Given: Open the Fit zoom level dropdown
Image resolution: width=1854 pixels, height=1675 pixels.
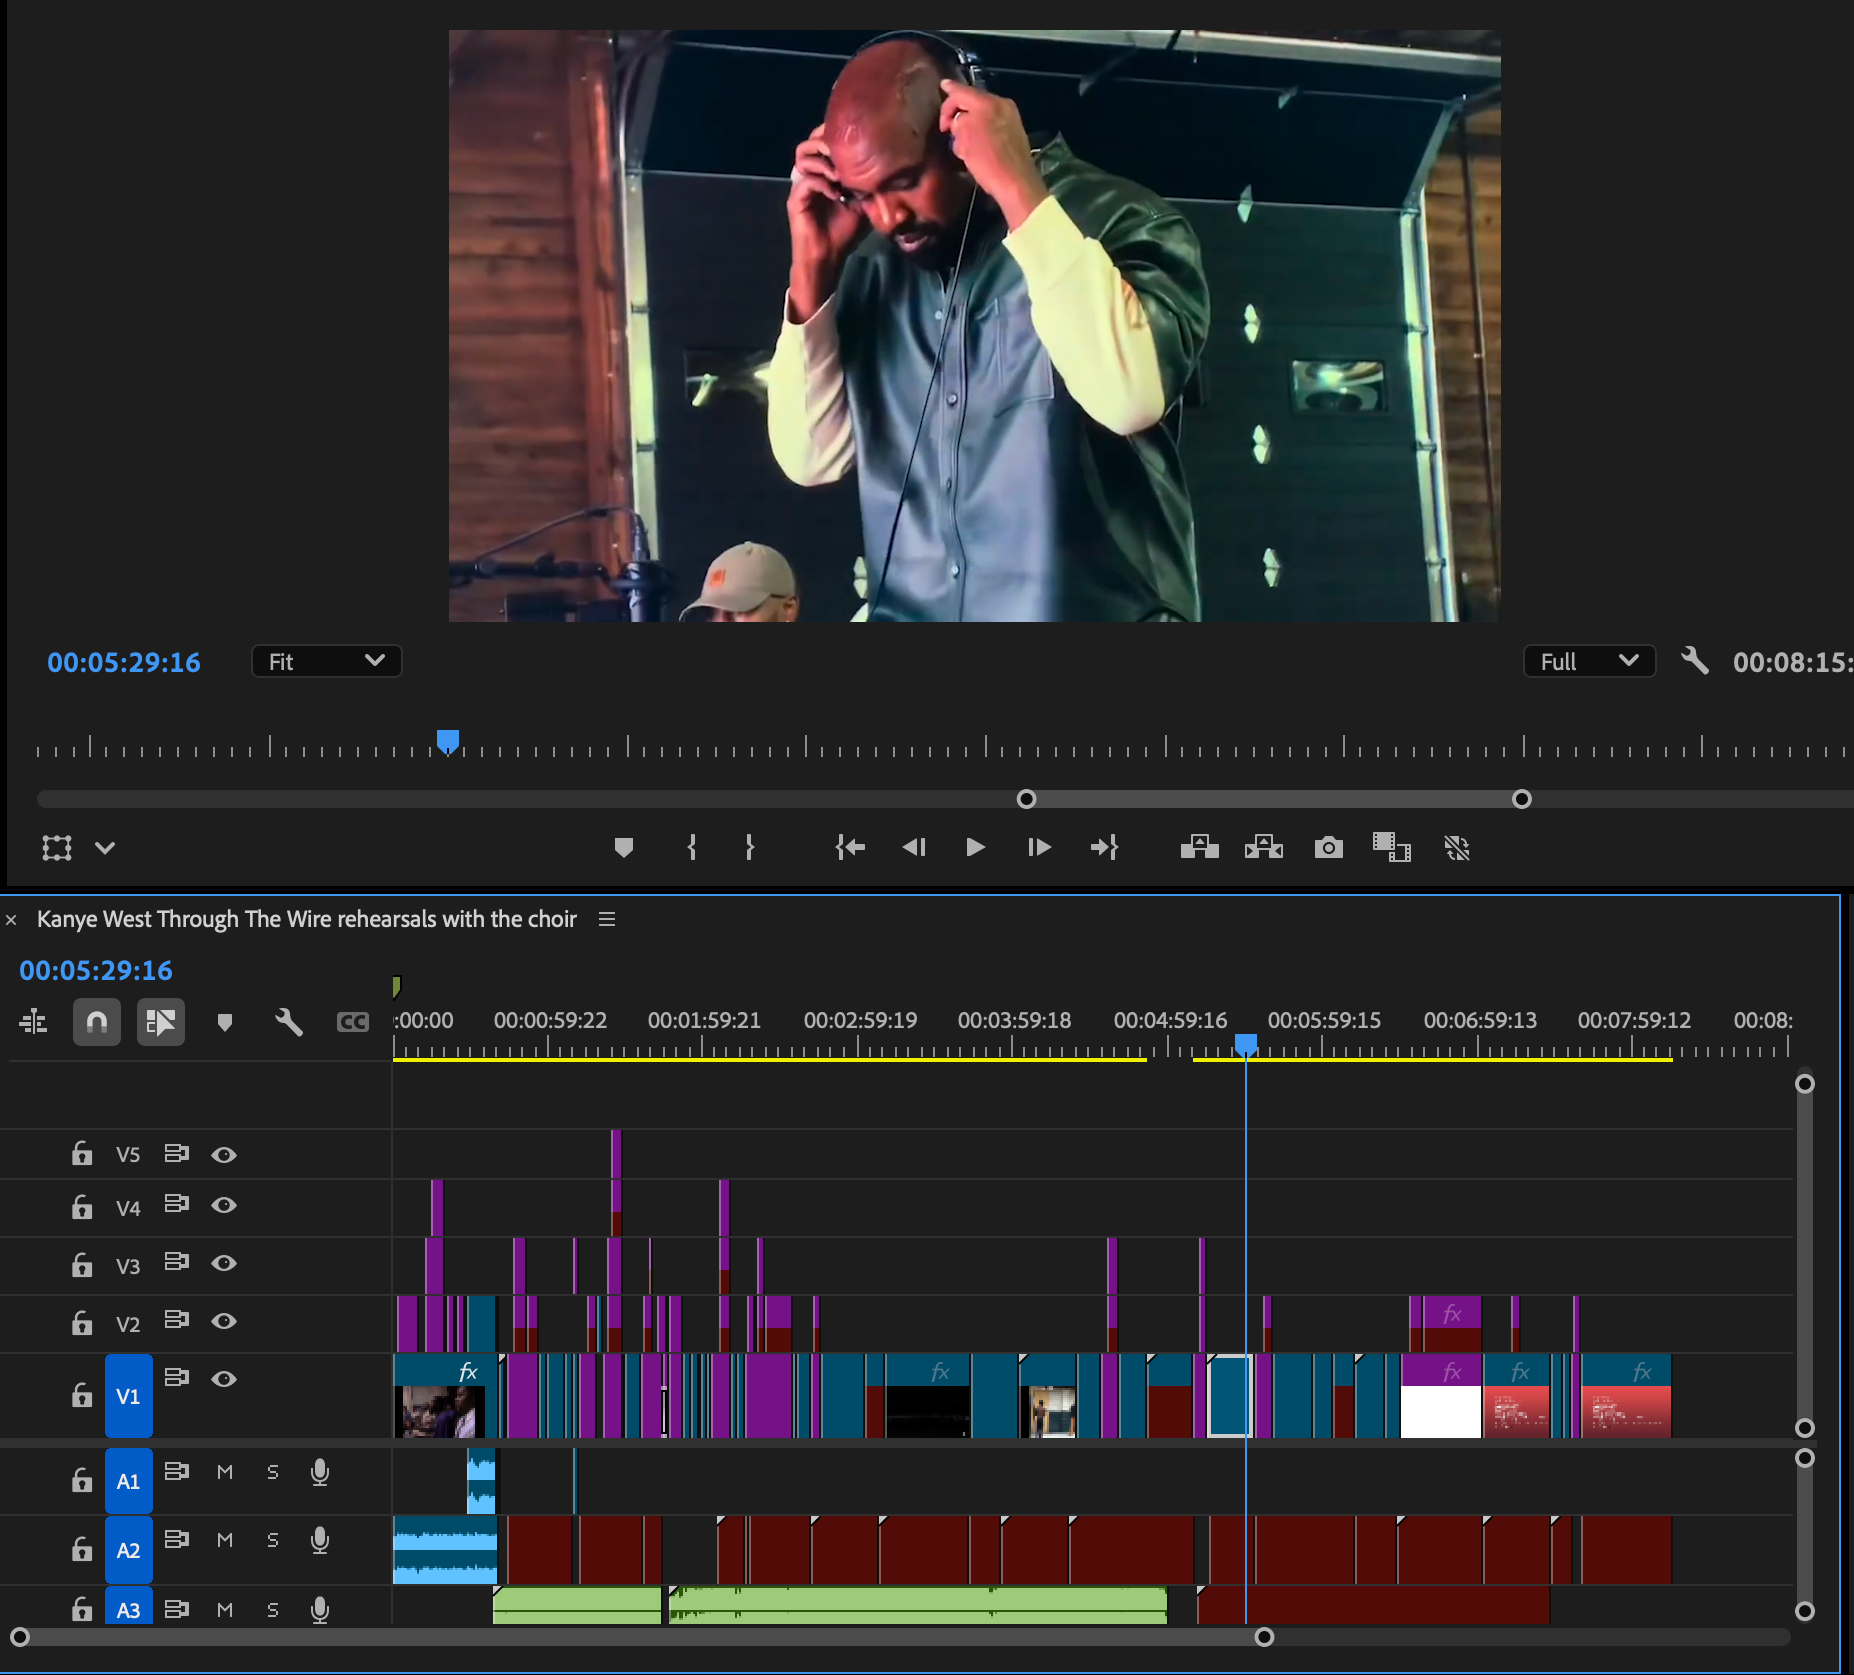Looking at the screenshot, I should (x=326, y=662).
